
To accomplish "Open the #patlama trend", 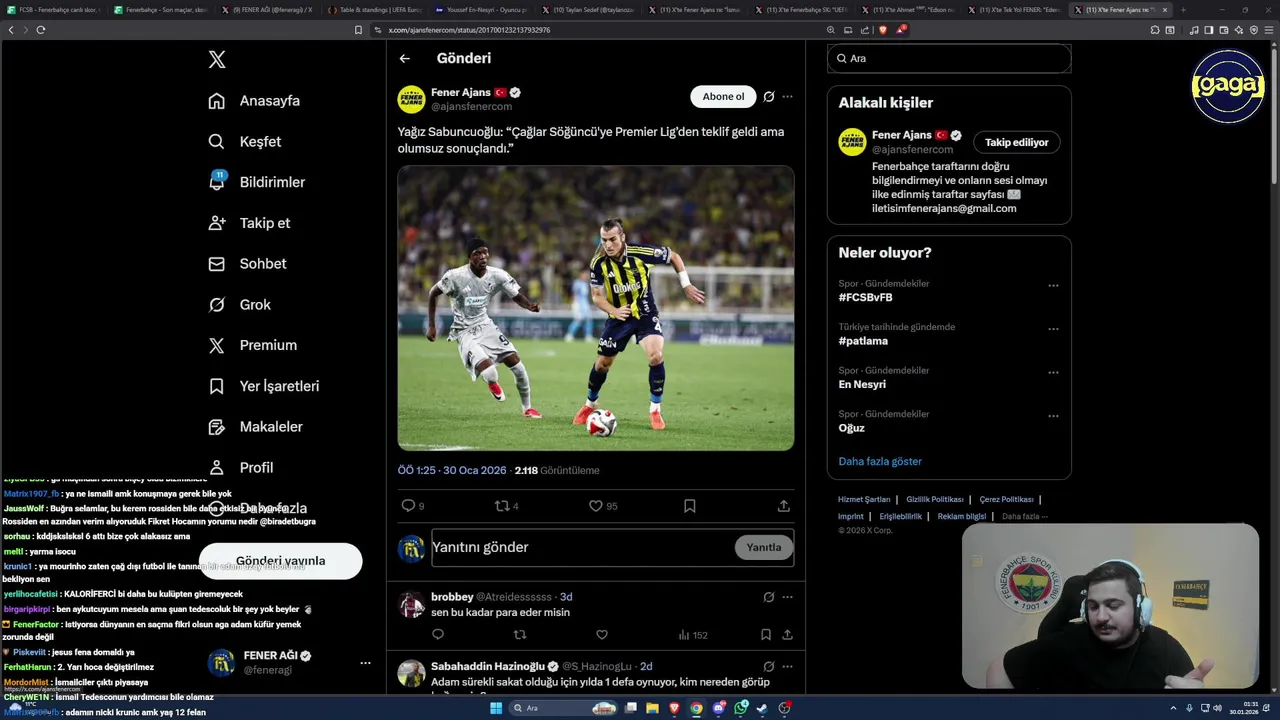I will tap(863, 341).
